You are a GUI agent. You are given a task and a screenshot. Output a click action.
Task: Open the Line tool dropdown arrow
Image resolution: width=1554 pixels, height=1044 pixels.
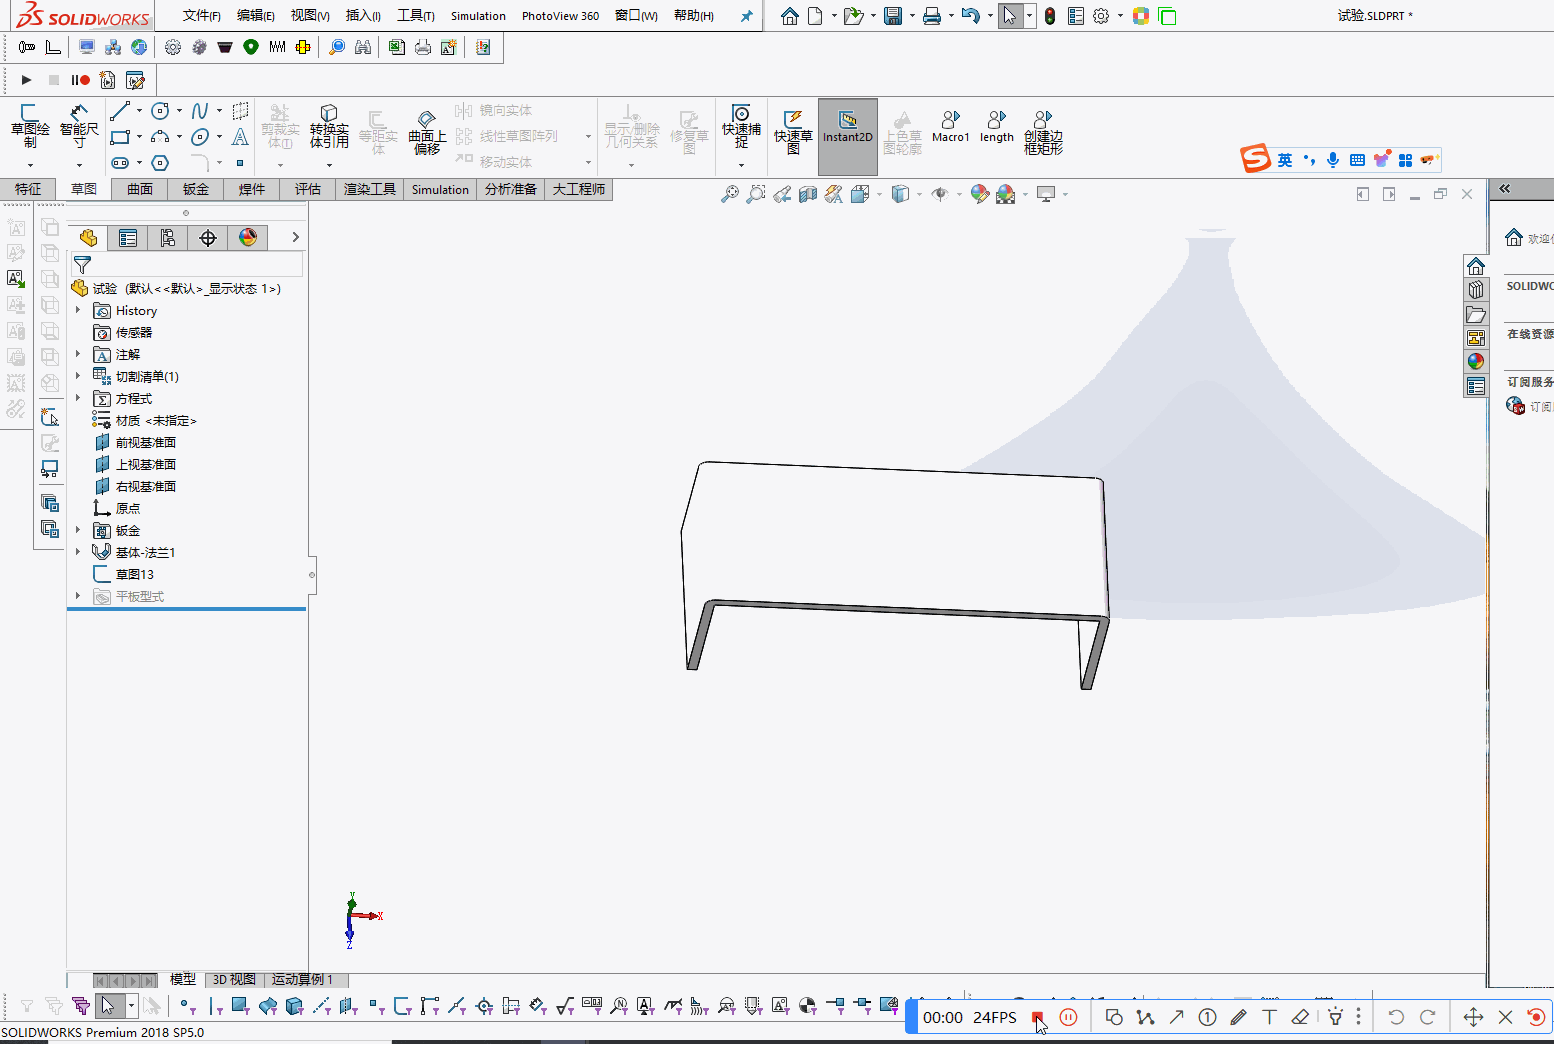pyautogui.click(x=139, y=111)
